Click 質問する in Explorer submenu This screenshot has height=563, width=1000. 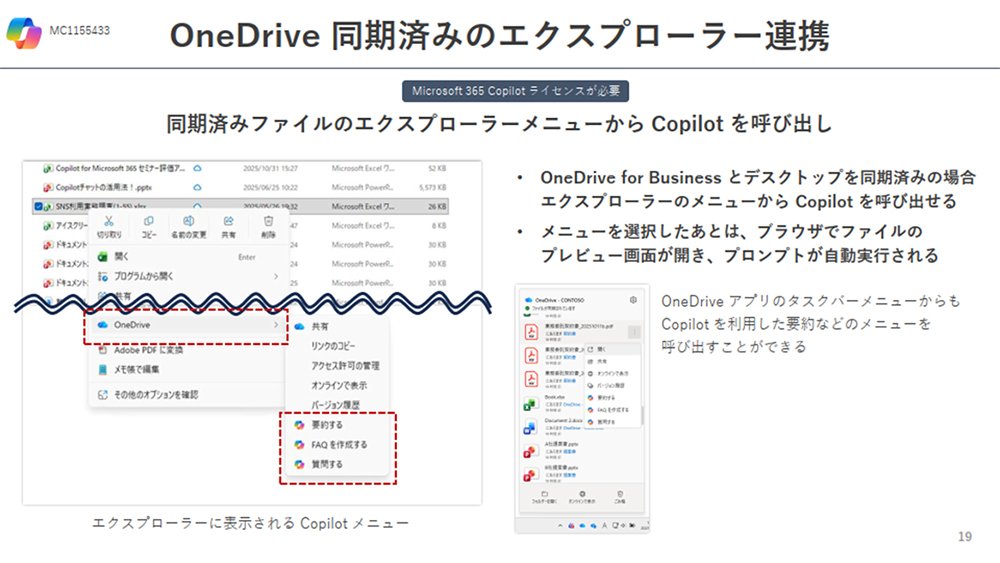click(337, 464)
